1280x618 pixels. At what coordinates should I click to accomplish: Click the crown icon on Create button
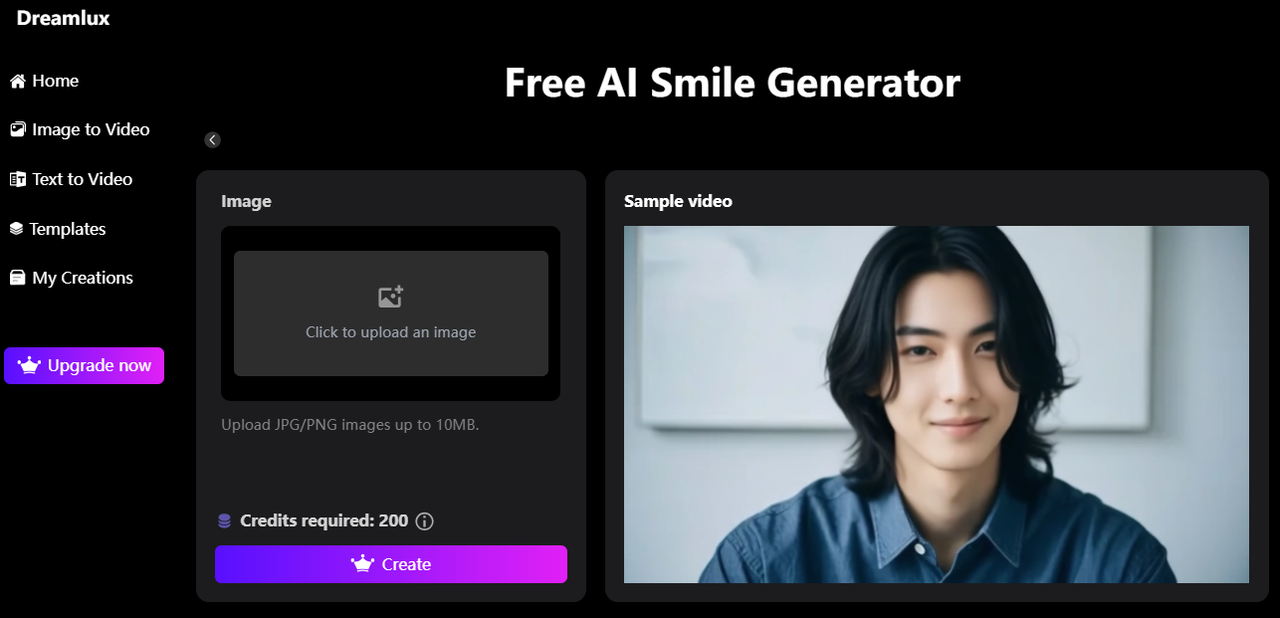click(x=362, y=564)
